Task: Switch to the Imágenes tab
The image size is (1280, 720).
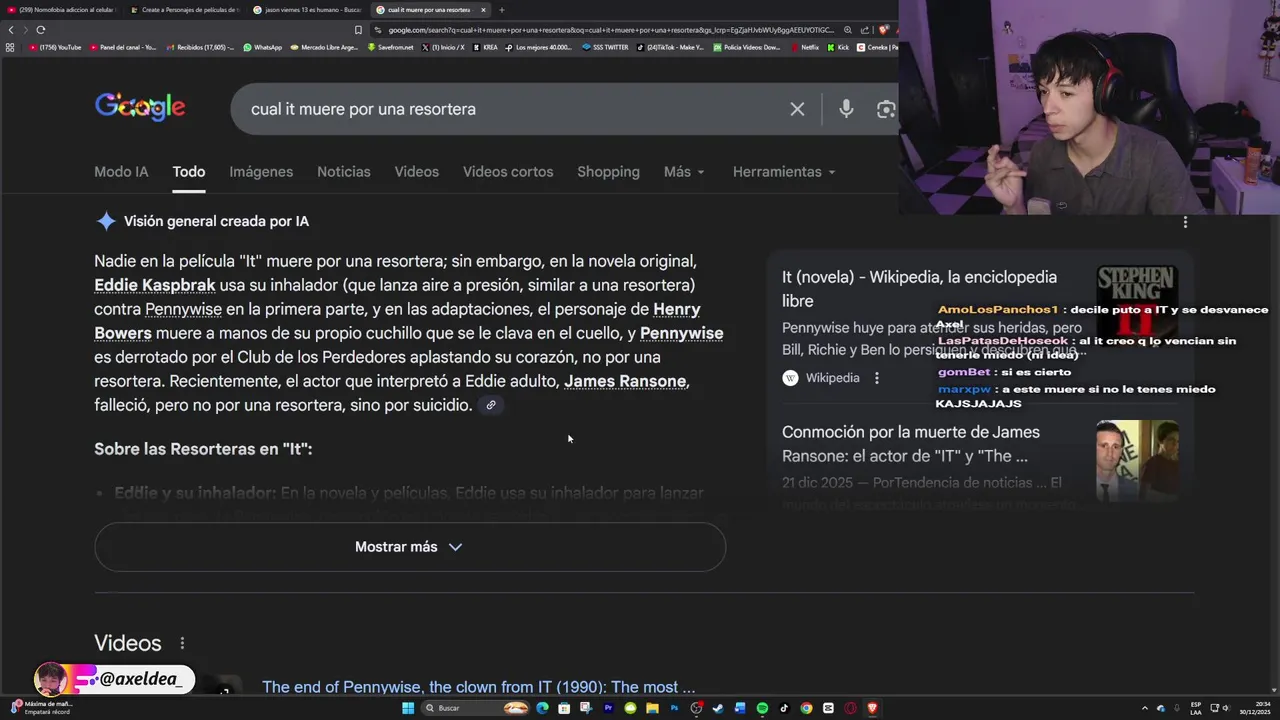Action: pyautogui.click(x=261, y=172)
